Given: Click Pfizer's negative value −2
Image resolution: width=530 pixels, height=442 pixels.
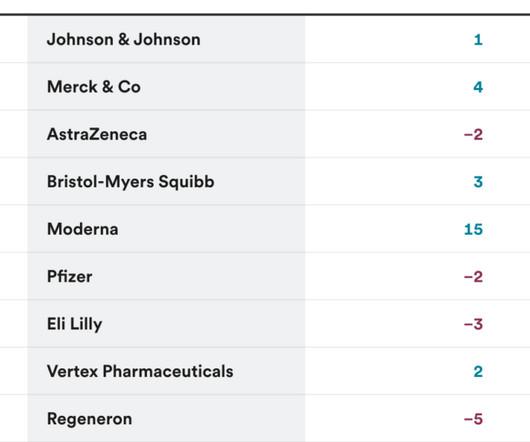Looking at the screenshot, I should [473, 277].
